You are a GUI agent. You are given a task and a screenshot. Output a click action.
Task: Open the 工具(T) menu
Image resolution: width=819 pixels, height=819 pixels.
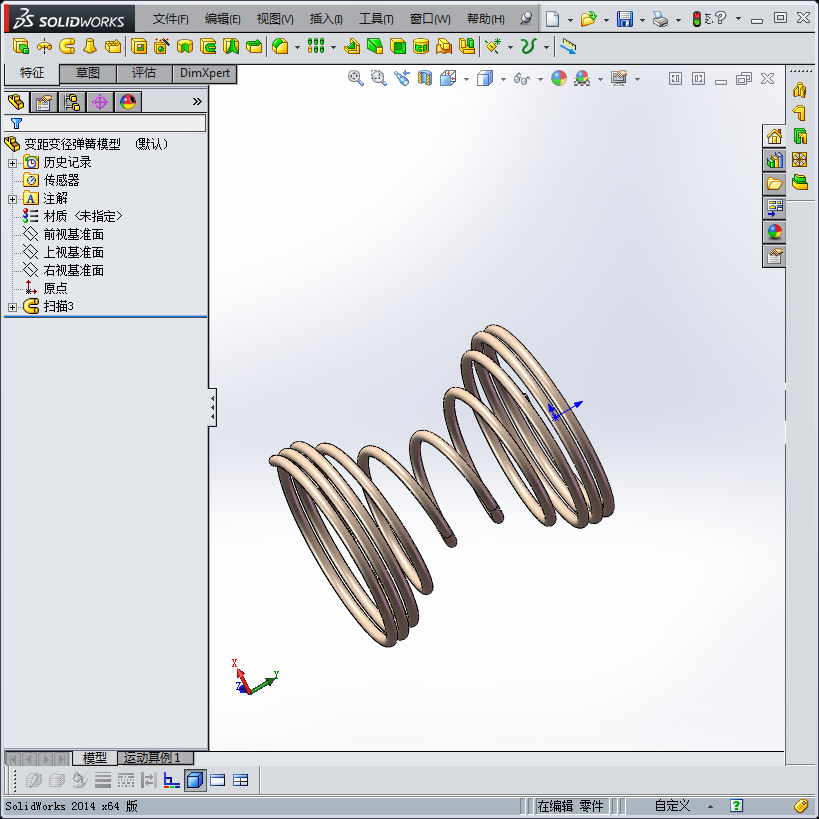tap(376, 19)
